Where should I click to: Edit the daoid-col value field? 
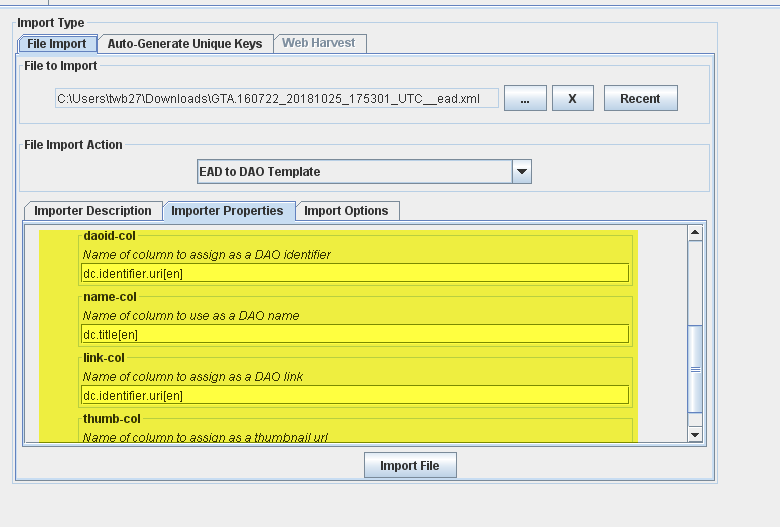354,273
